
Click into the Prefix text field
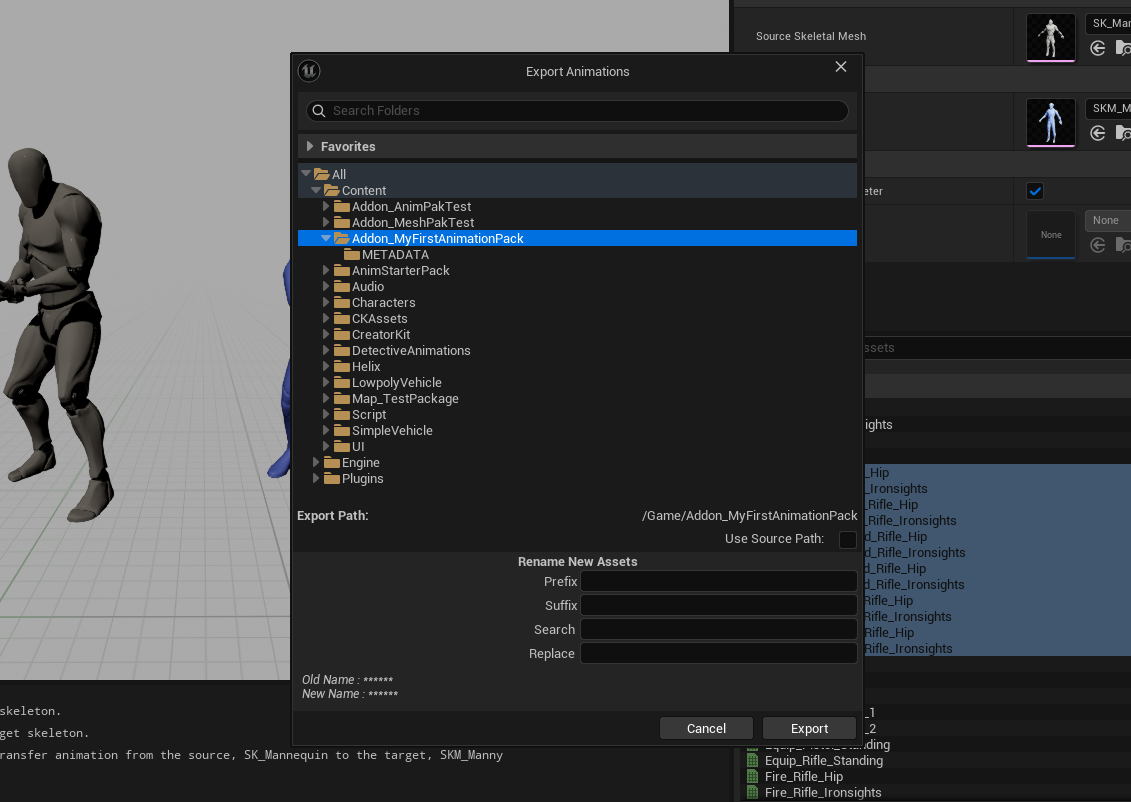click(x=718, y=582)
